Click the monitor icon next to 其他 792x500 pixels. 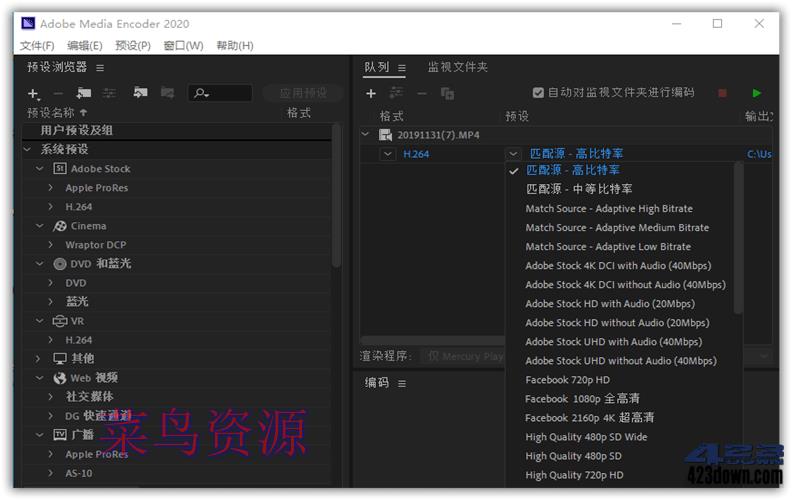tap(60, 359)
